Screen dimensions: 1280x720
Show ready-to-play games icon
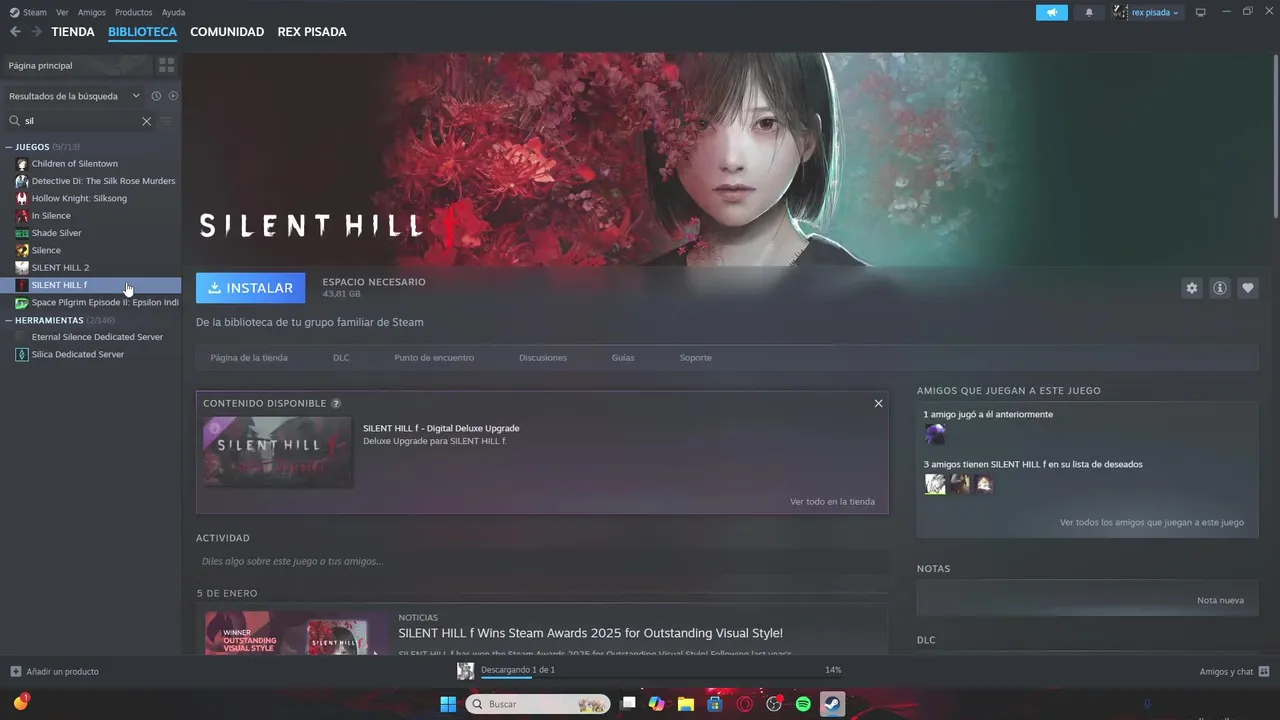173,96
